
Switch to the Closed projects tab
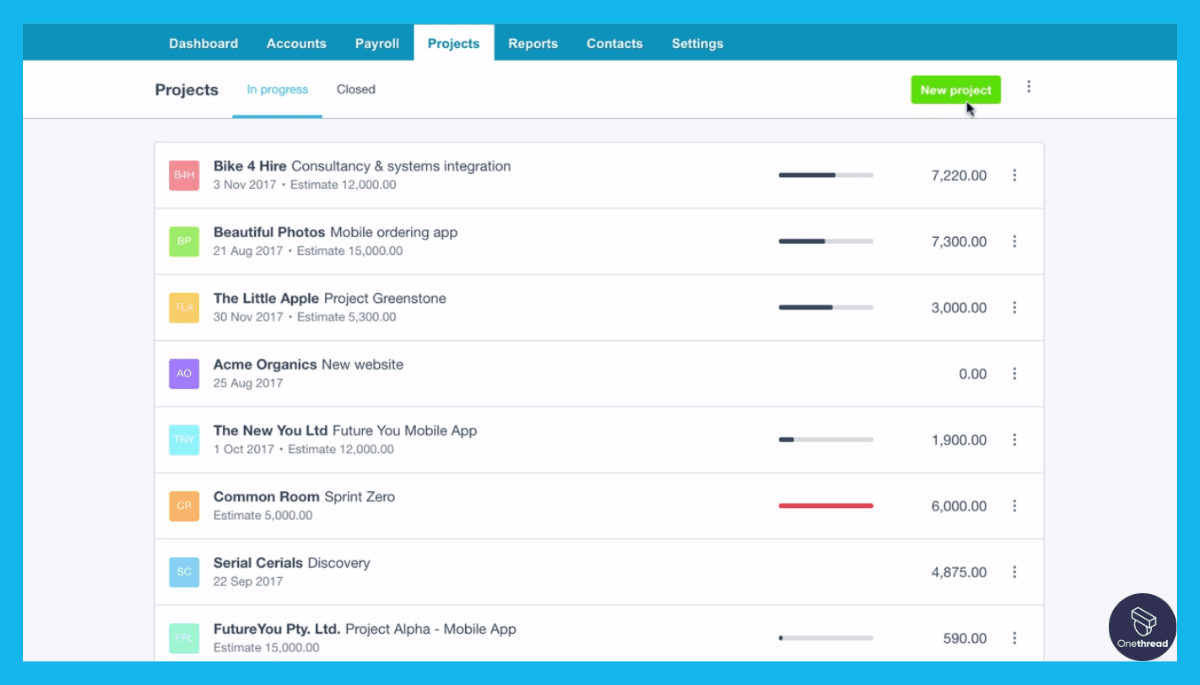pos(355,89)
